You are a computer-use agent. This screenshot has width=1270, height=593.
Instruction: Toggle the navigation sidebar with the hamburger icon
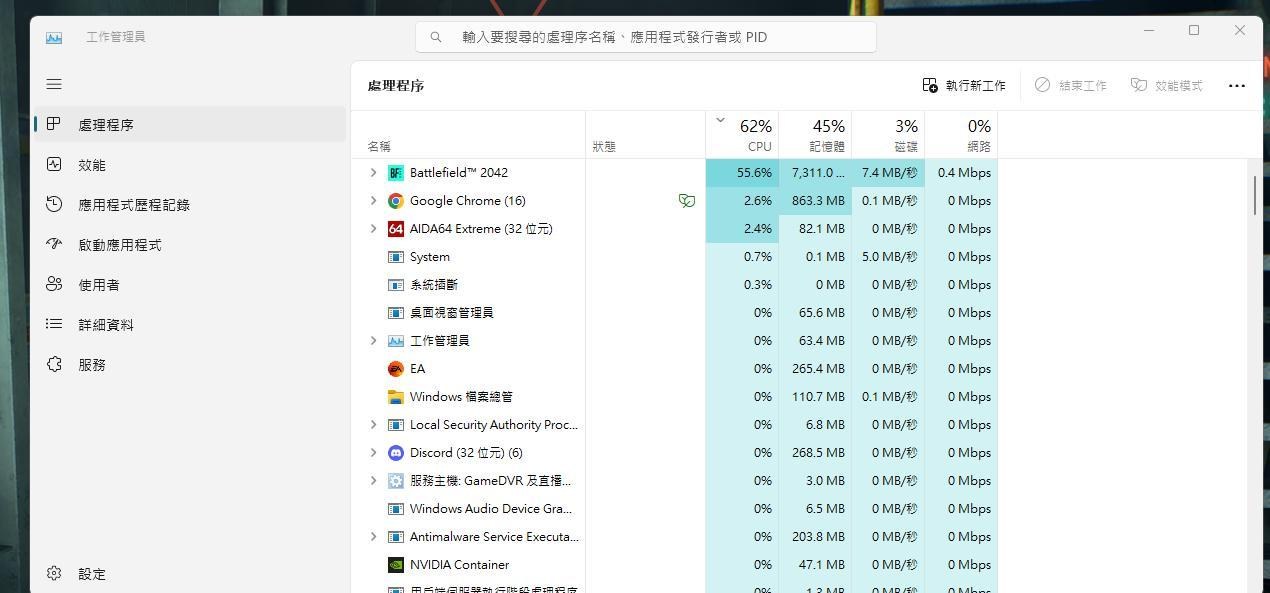pyautogui.click(x=54, y=84)
